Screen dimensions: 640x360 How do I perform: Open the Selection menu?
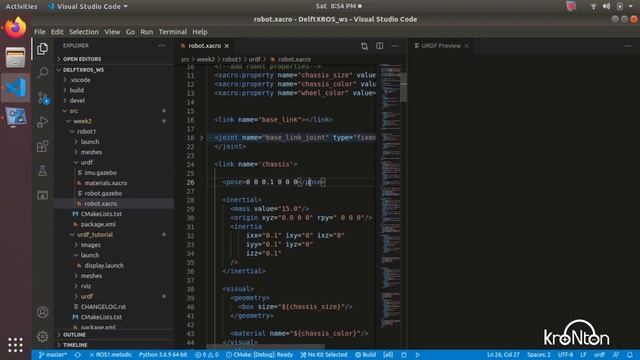point(84,32)
